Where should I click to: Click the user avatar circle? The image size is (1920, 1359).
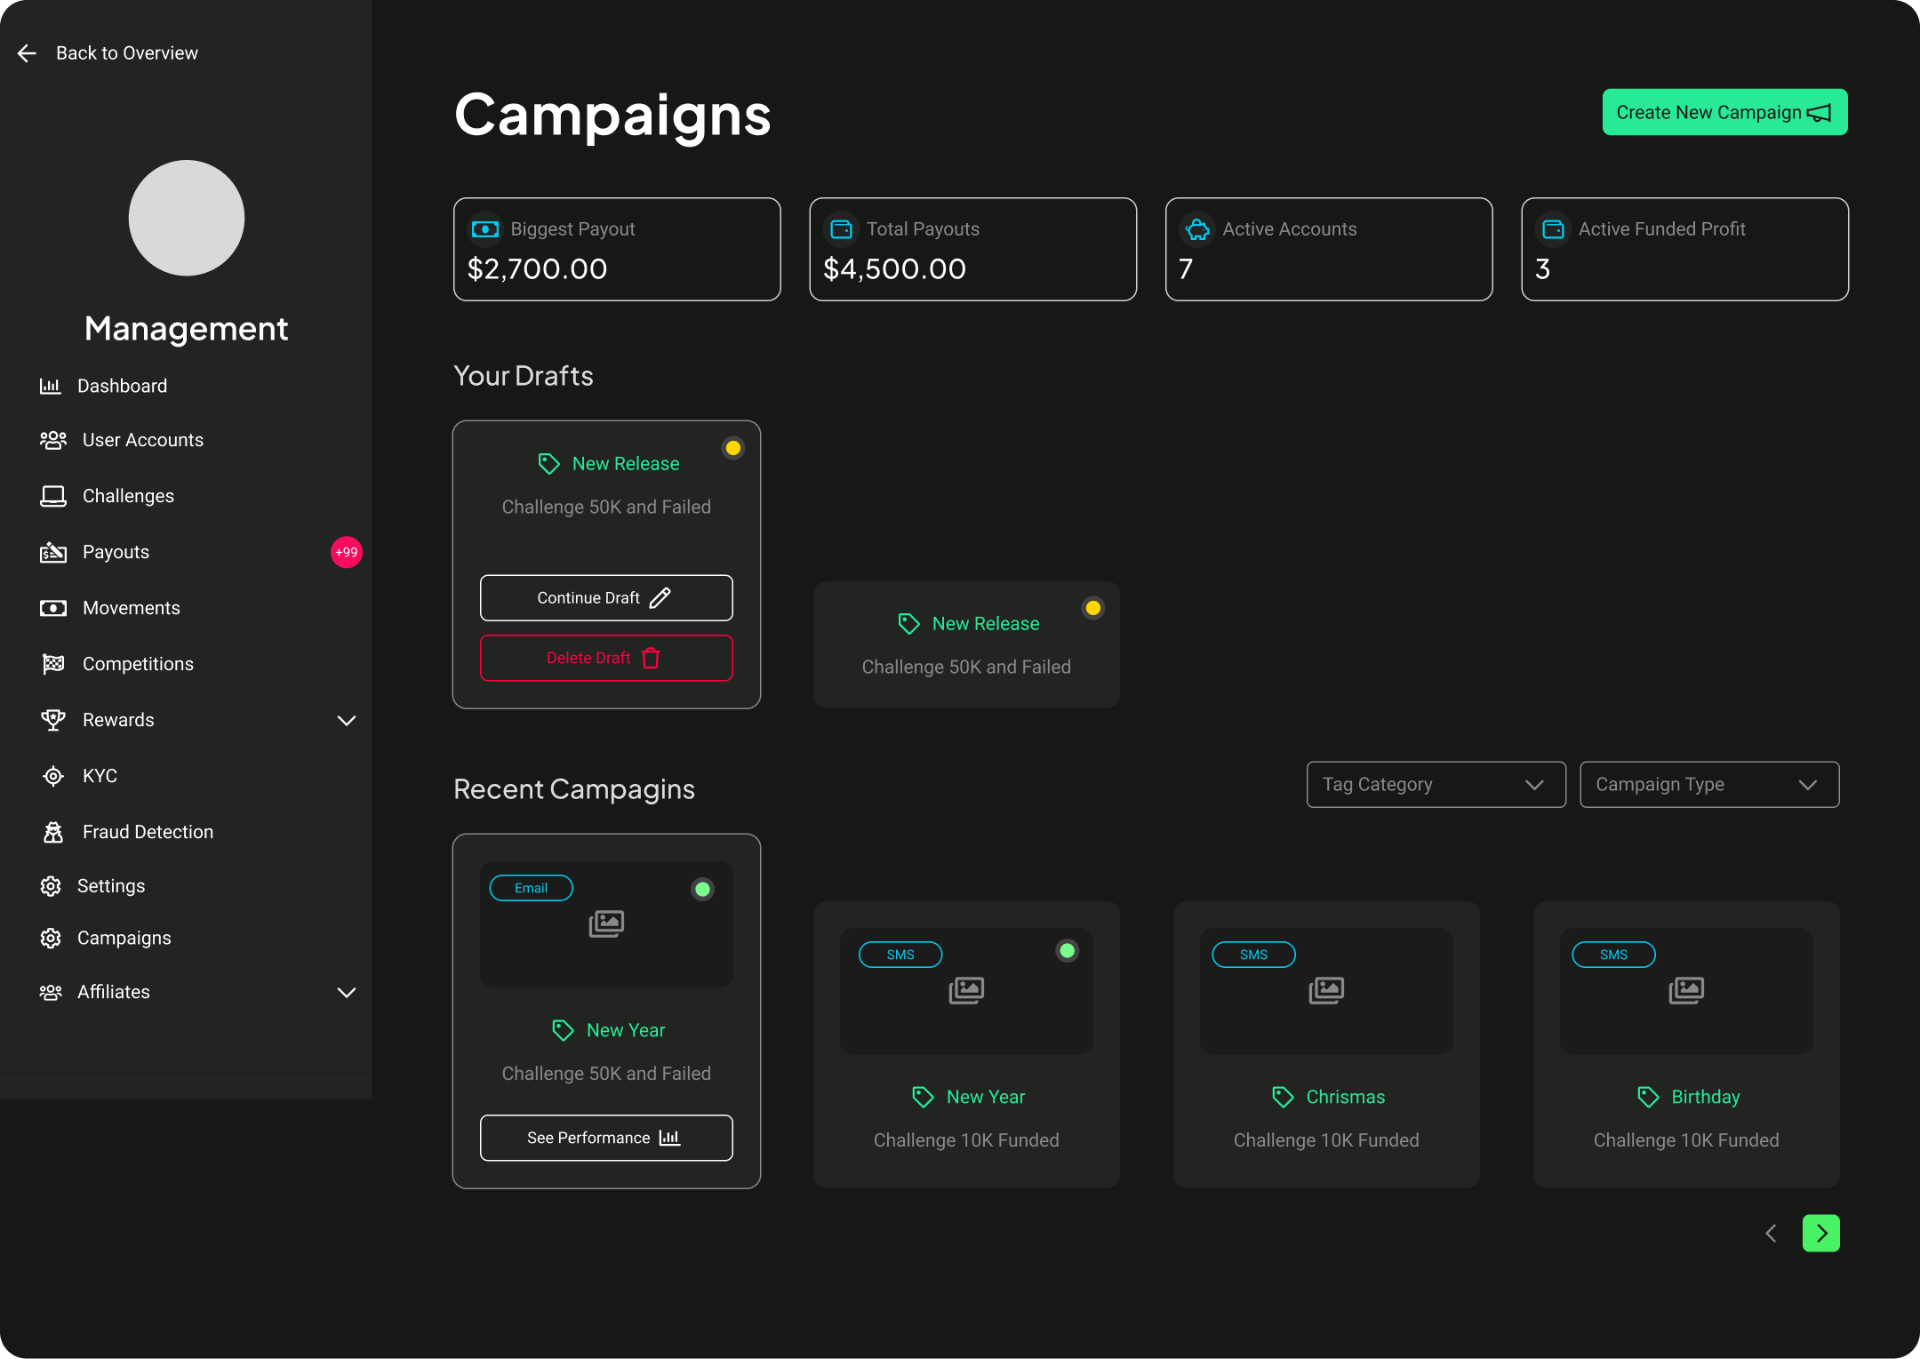point(186,218)
